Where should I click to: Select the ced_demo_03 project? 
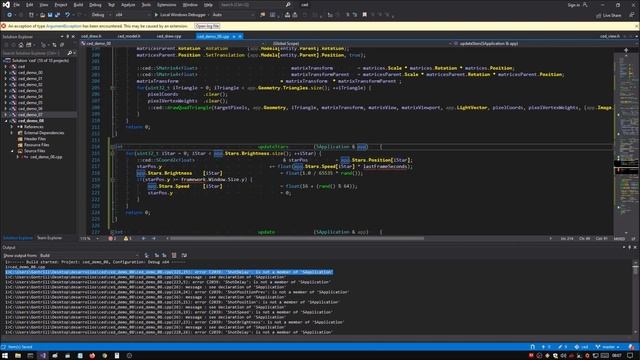tap(30, 91)
